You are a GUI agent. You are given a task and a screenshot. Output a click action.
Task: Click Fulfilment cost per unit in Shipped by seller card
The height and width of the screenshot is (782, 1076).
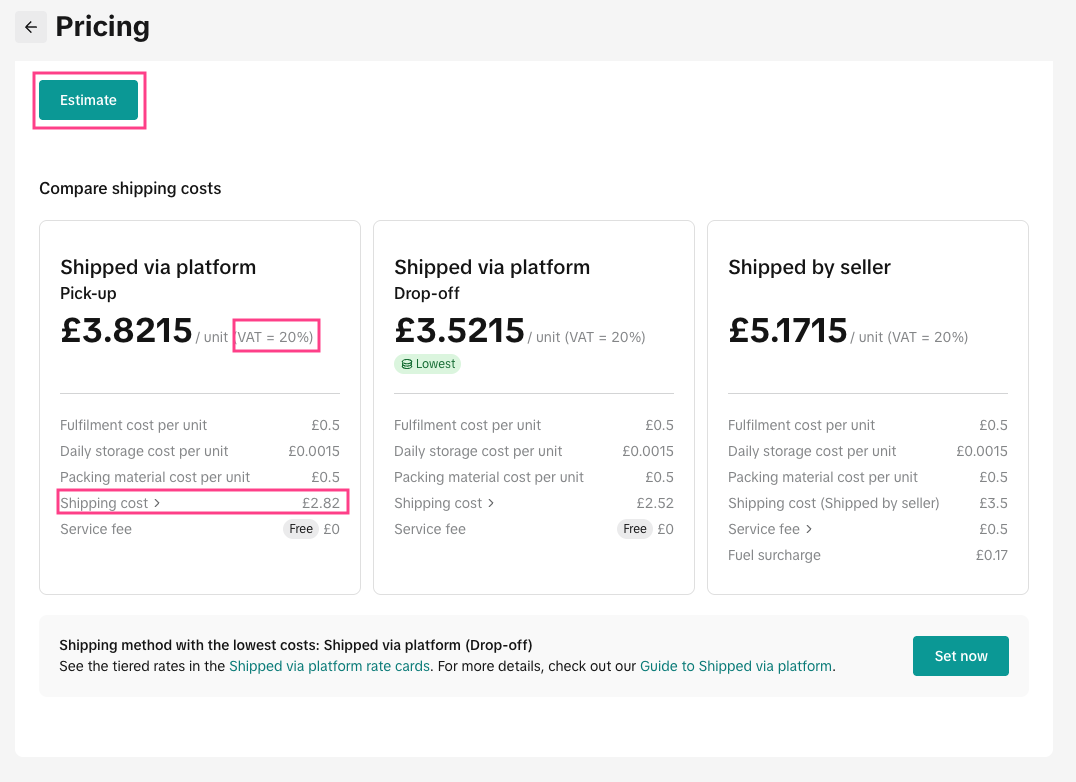pos(801,425)
